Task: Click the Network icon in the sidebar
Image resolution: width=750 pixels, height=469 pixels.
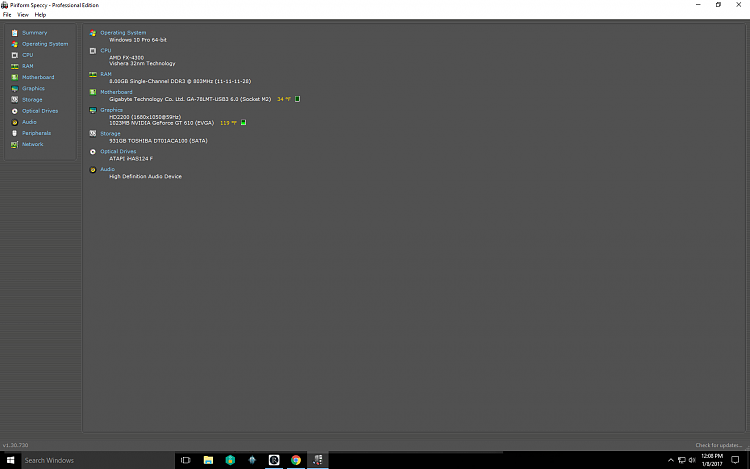Action: pos(14,144)
